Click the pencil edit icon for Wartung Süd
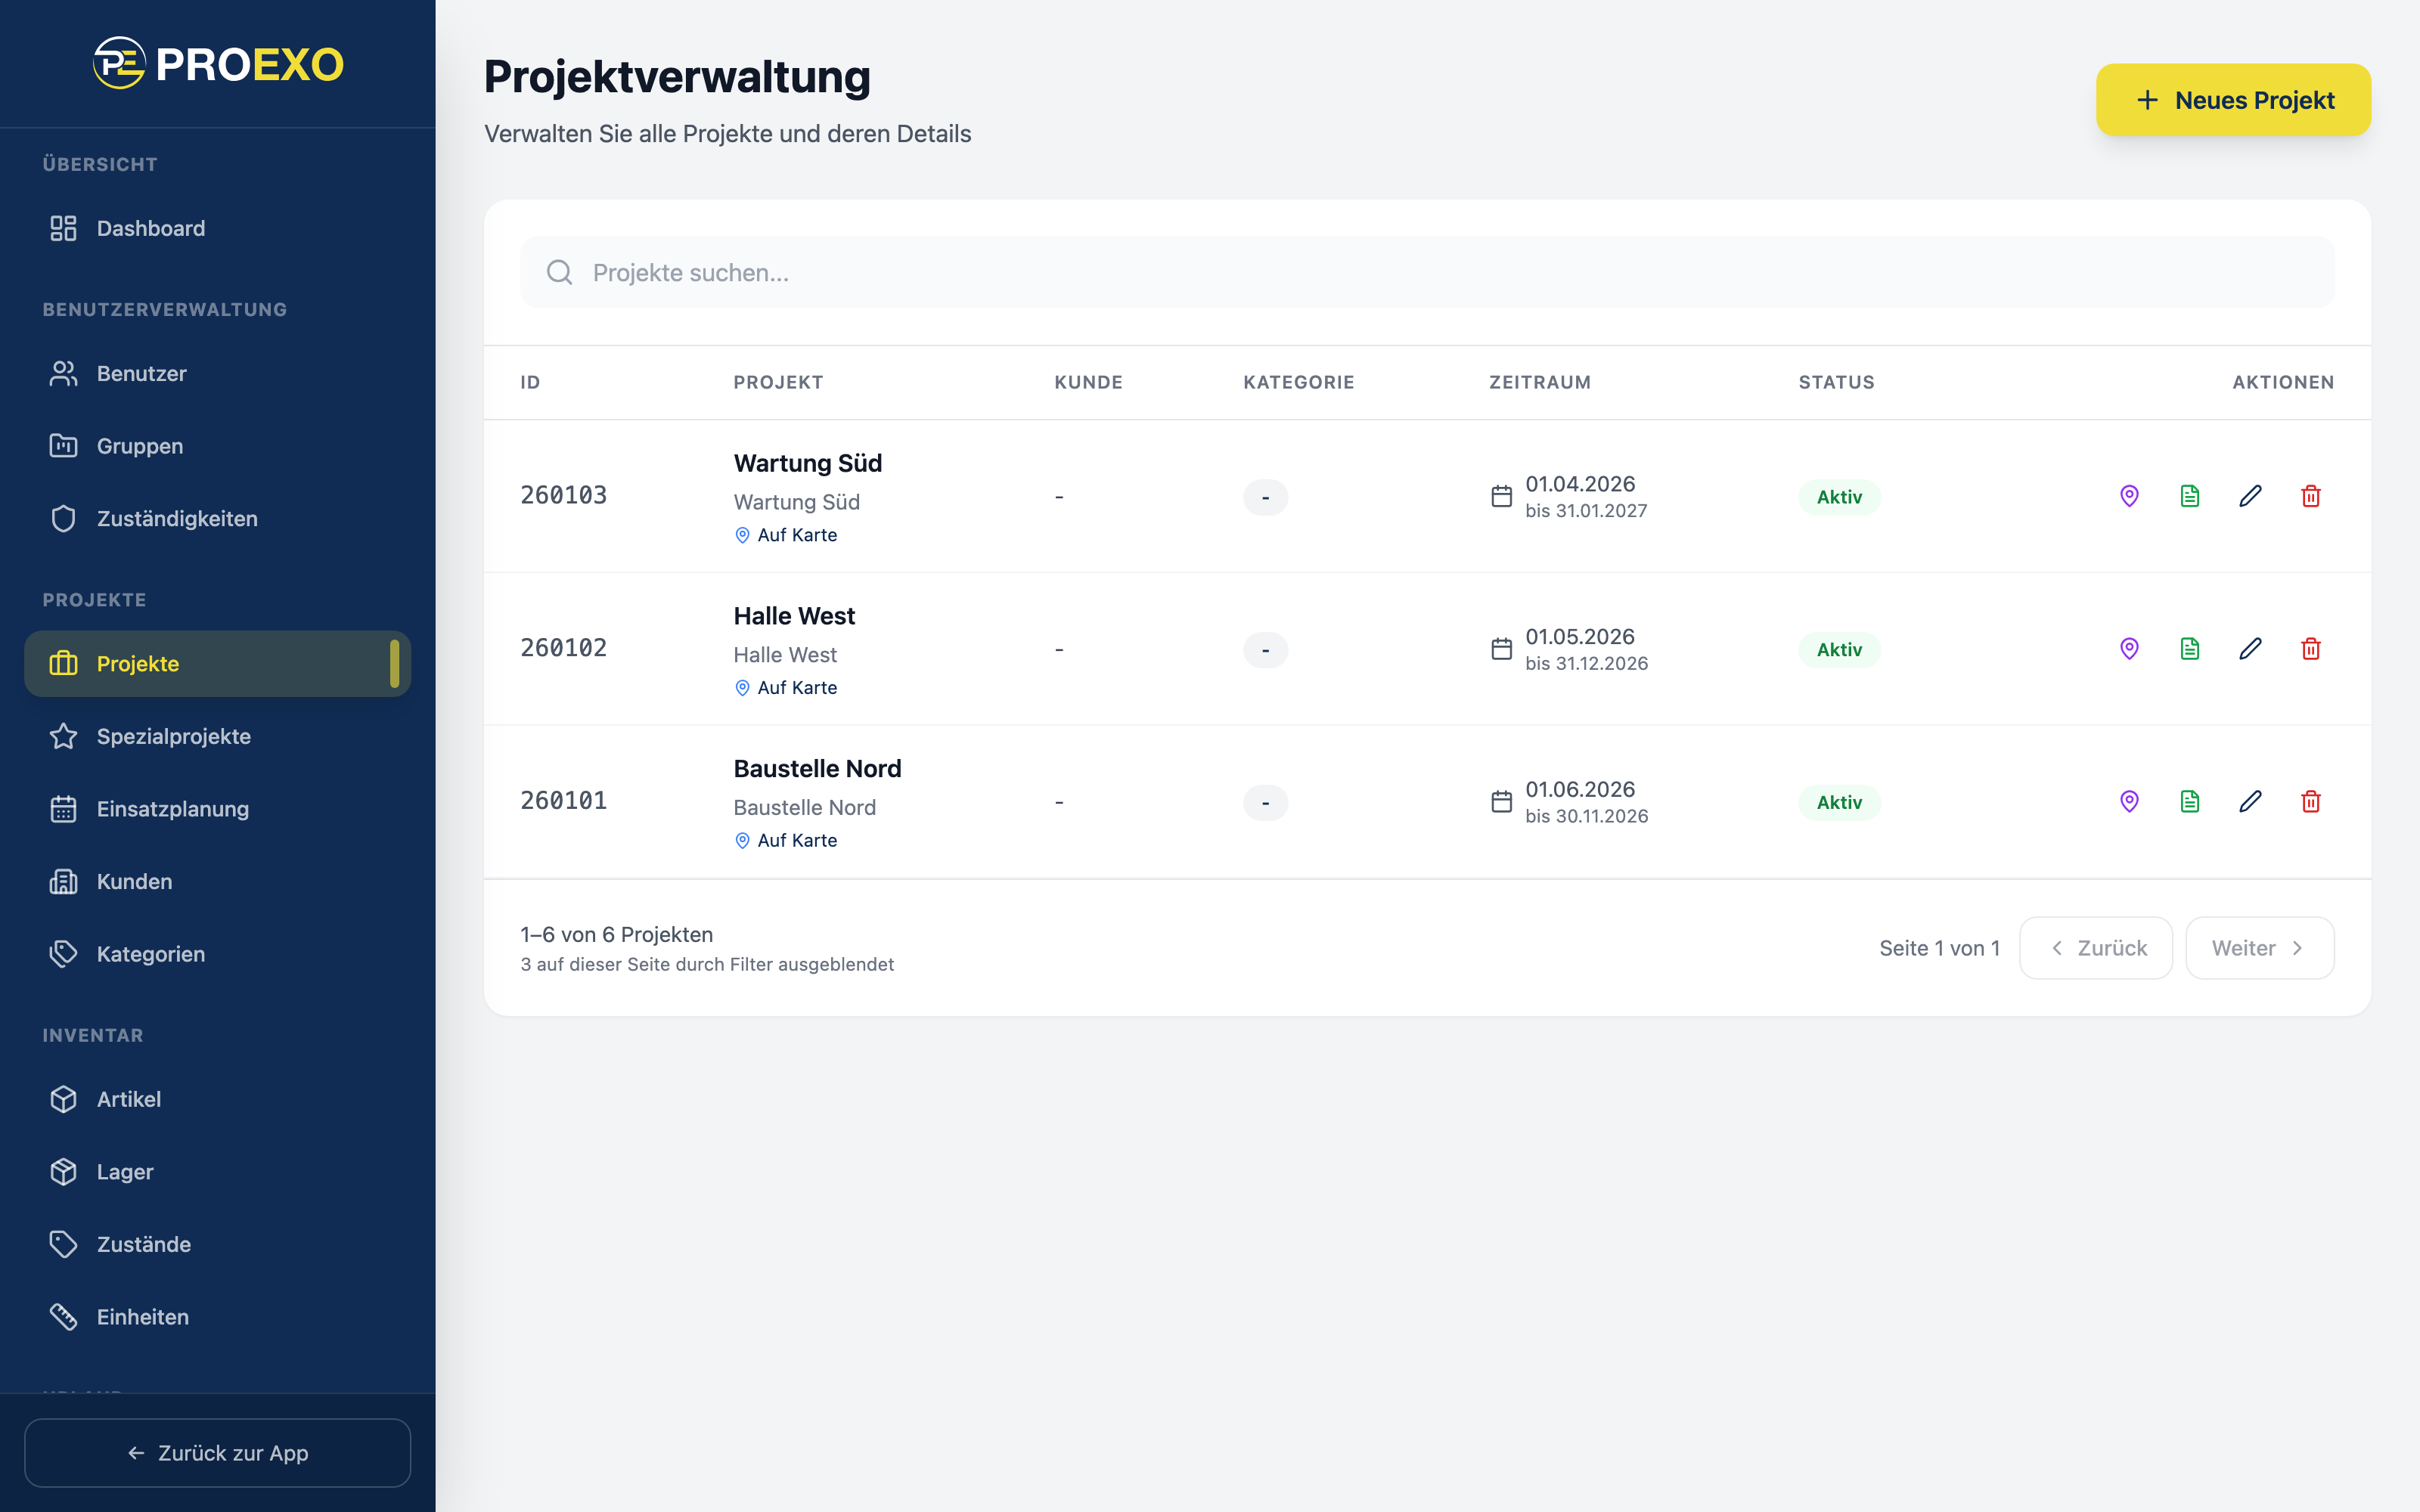This screenshot has width=2420, height=1512. coord(2250,496)
